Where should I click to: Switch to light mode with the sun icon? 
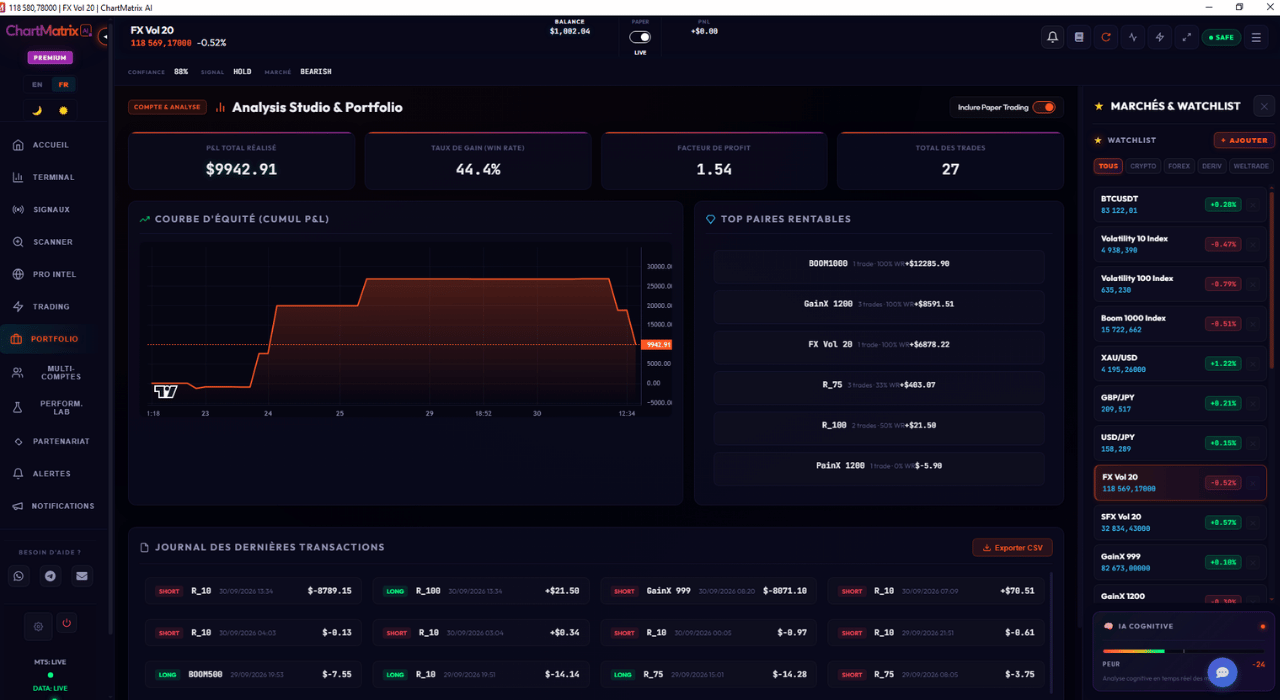(64, 110)
